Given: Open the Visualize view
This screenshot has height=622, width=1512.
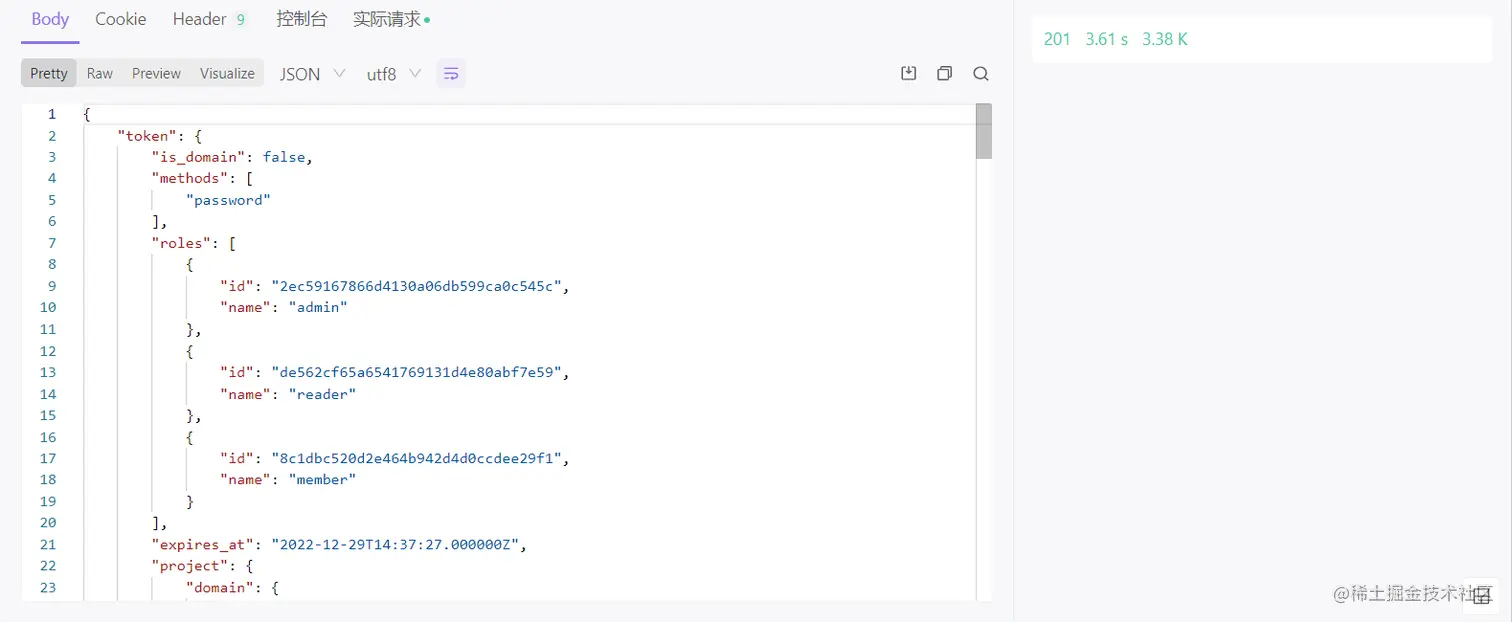Looking at the screenshot, I should [227, 72].
